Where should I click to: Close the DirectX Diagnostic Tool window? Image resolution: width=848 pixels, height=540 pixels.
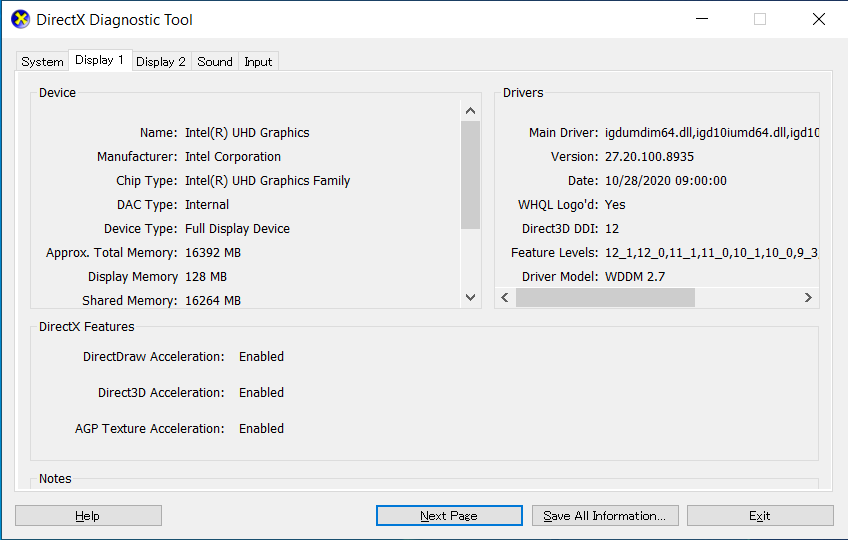point(819,19)
